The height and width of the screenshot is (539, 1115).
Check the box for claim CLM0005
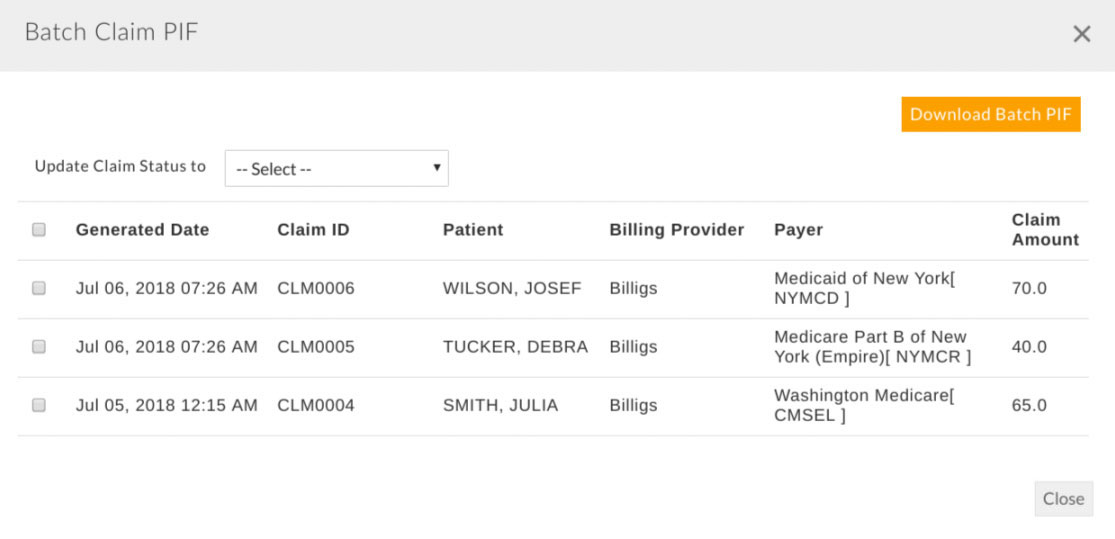click(x=39, y=347)
